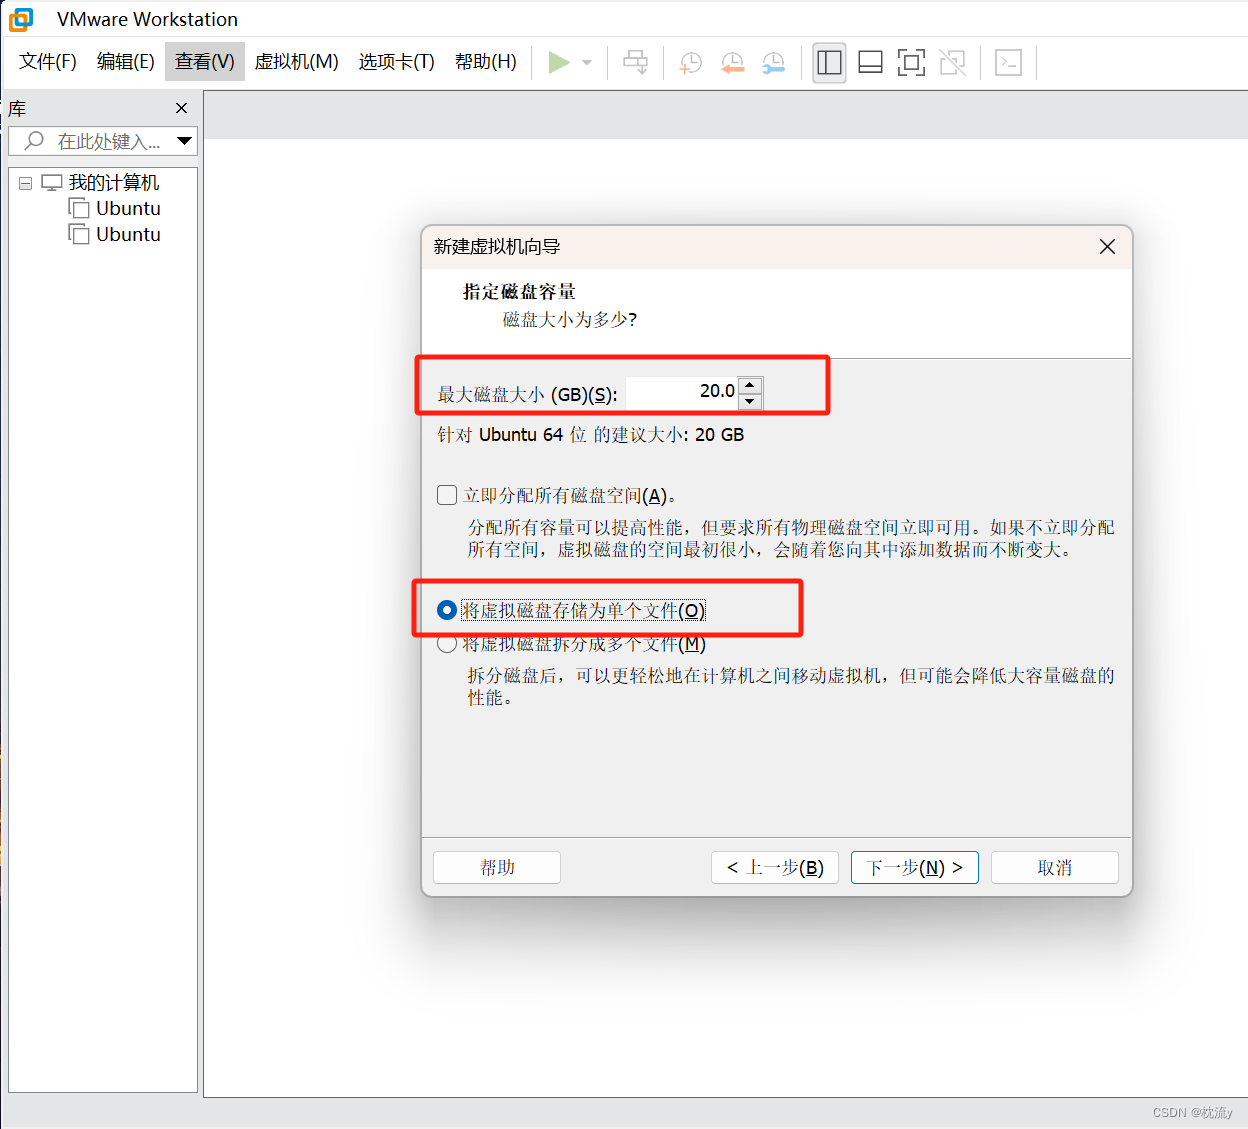Click the 取消 cancel button
The width and height of the screenshot is (1248, 1129).
tap(1055, 867)
